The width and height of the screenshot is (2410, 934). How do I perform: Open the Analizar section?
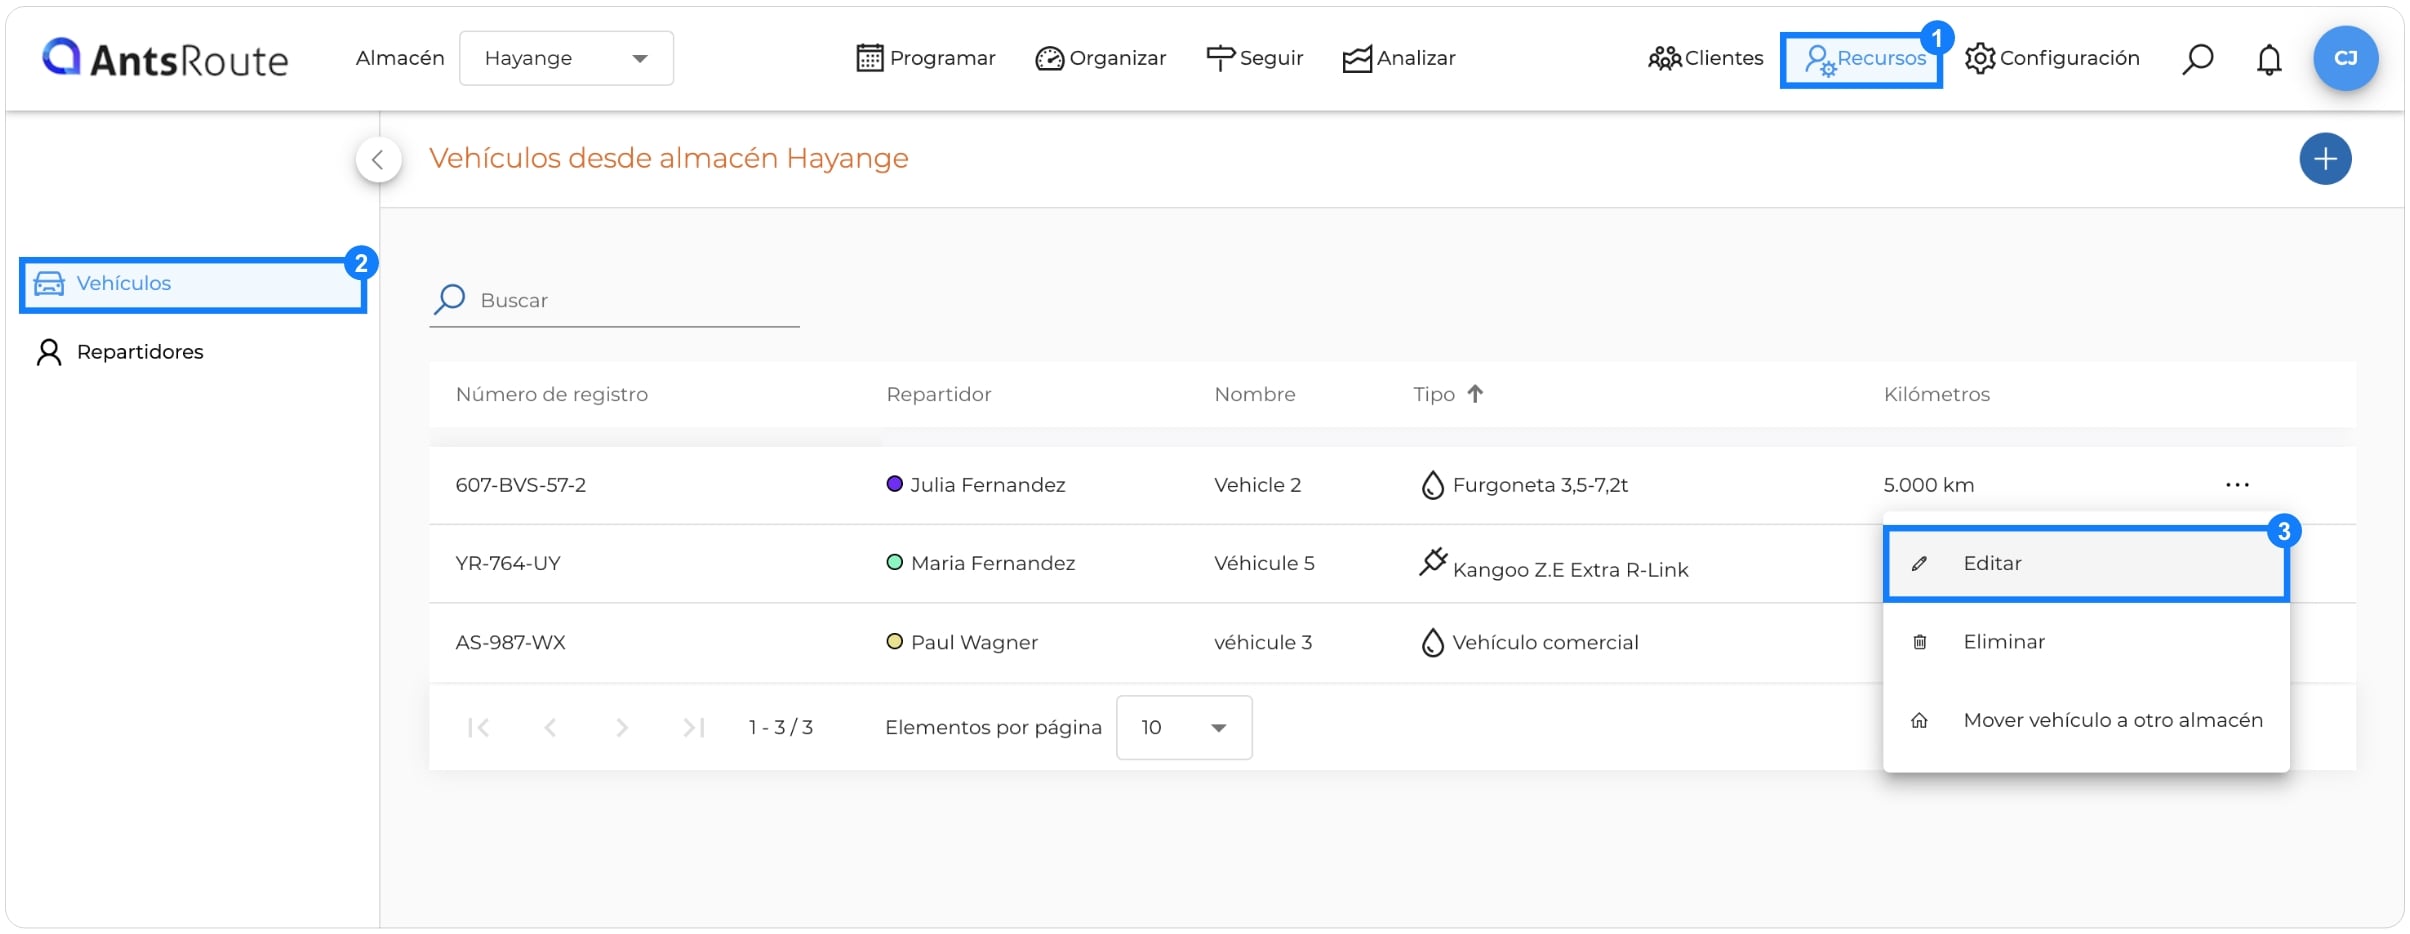1399,58
